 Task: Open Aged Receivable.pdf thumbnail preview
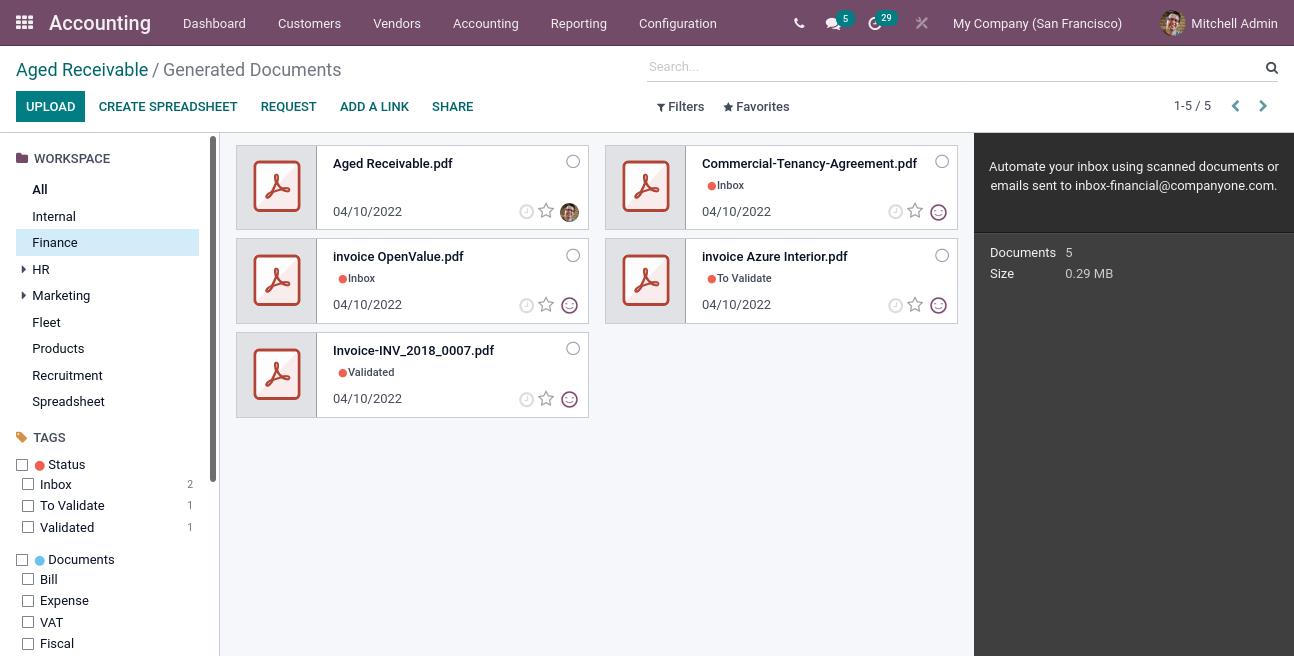(276, 187)
